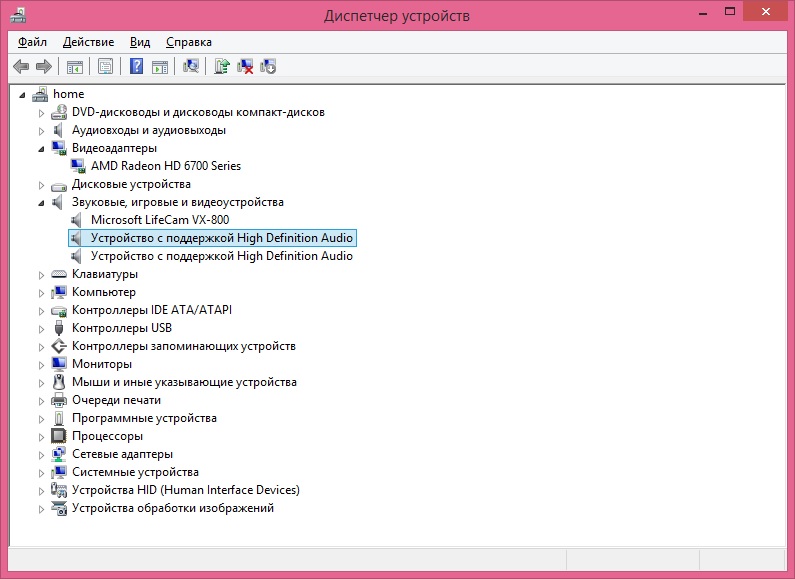Open the Справка menu
795x579 pixels.
click(x=188, y=42)
